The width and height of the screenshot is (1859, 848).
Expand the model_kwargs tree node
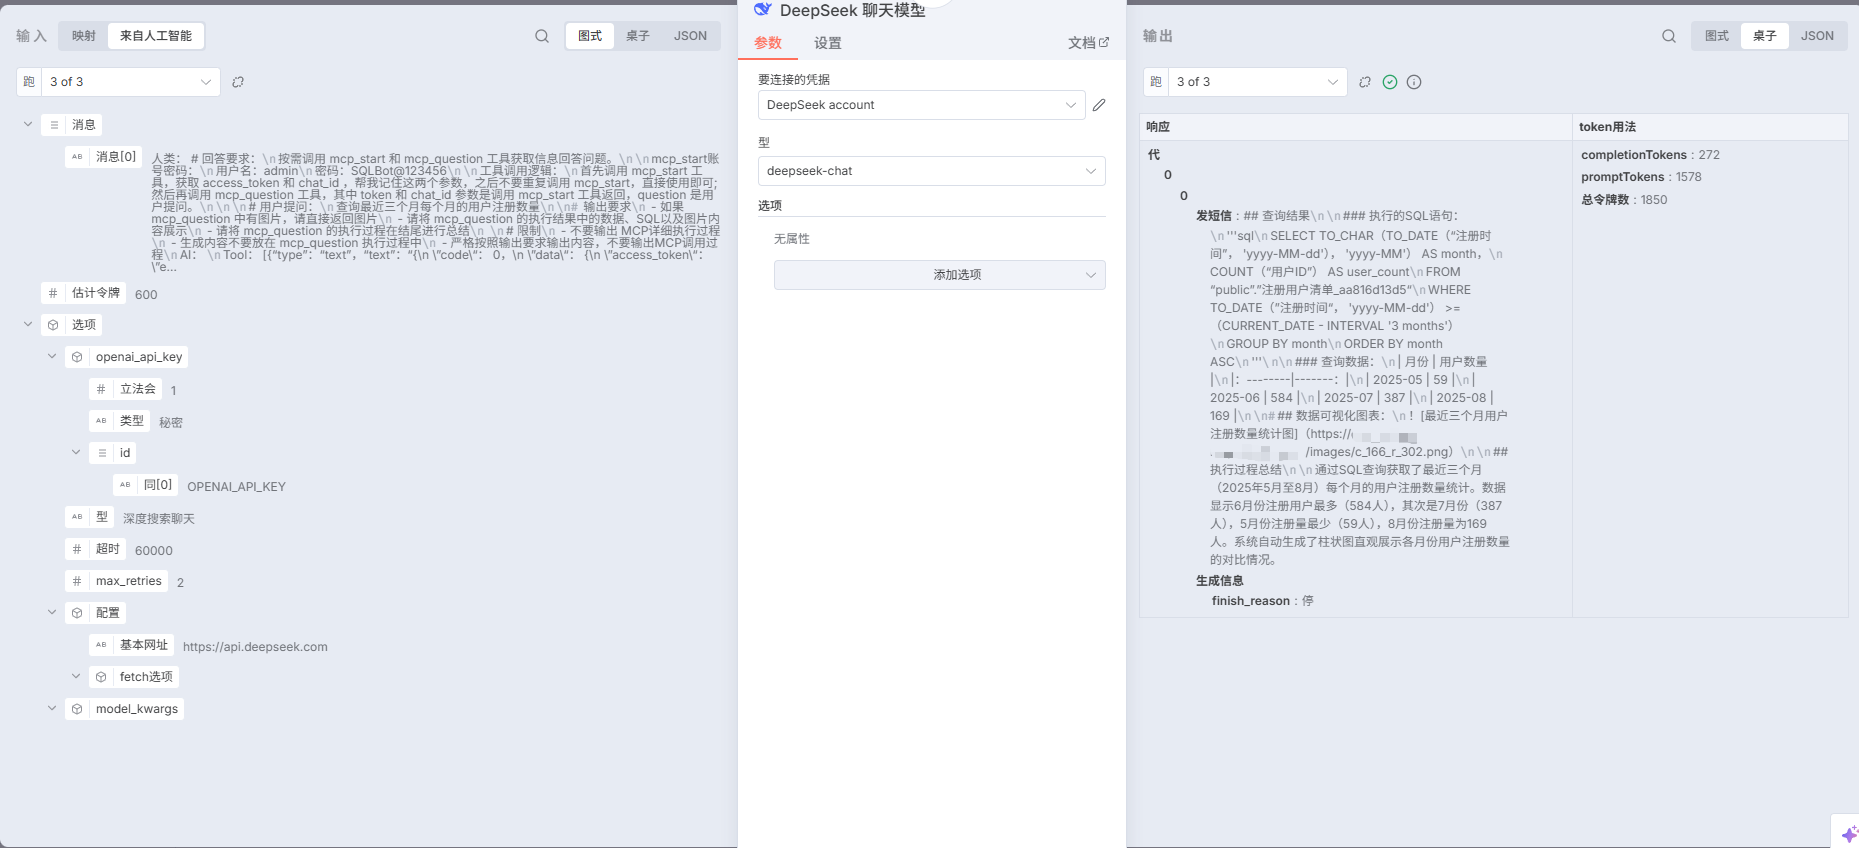coord(52,709)
